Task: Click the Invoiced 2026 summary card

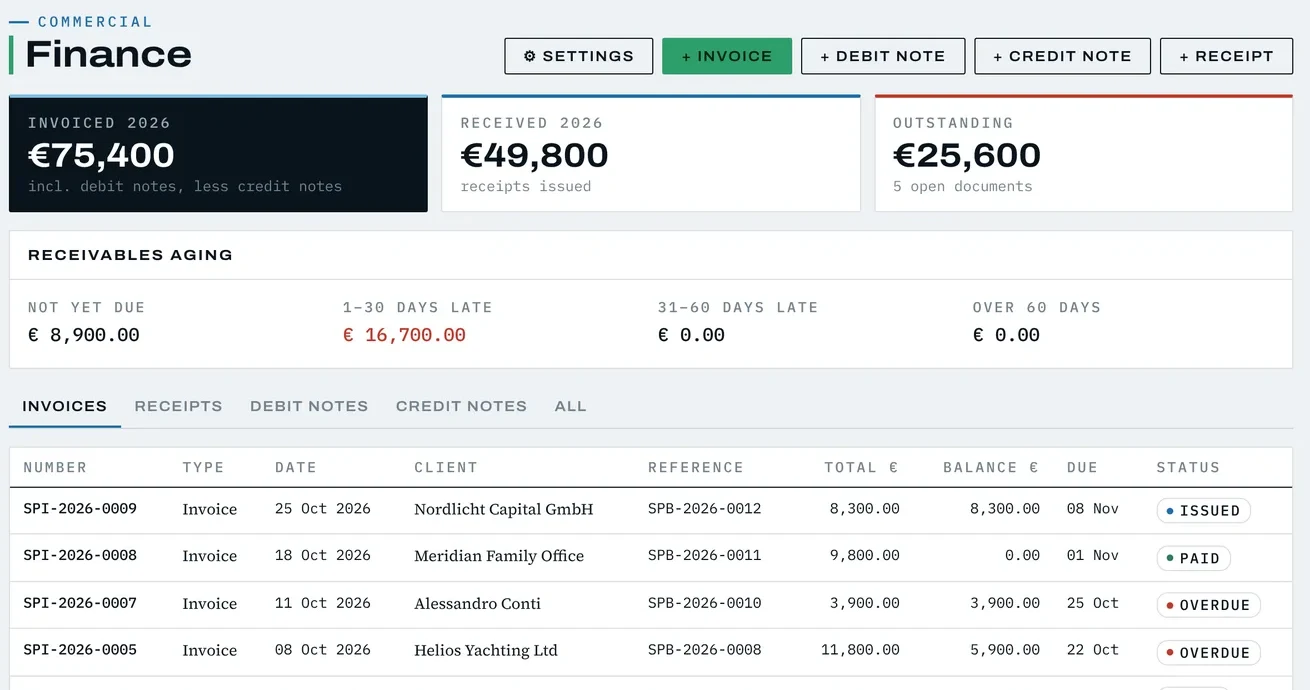Action: click(218, 153)
